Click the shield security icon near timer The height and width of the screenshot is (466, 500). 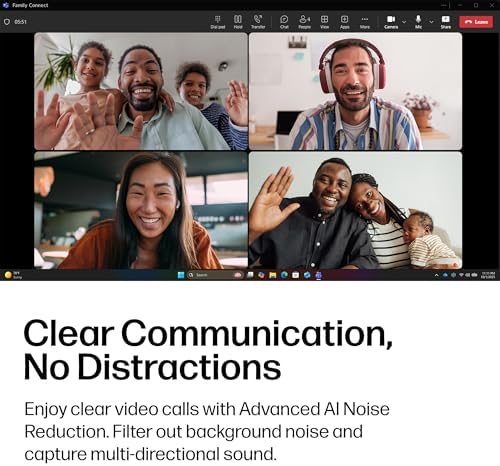(x=7, y=22)
